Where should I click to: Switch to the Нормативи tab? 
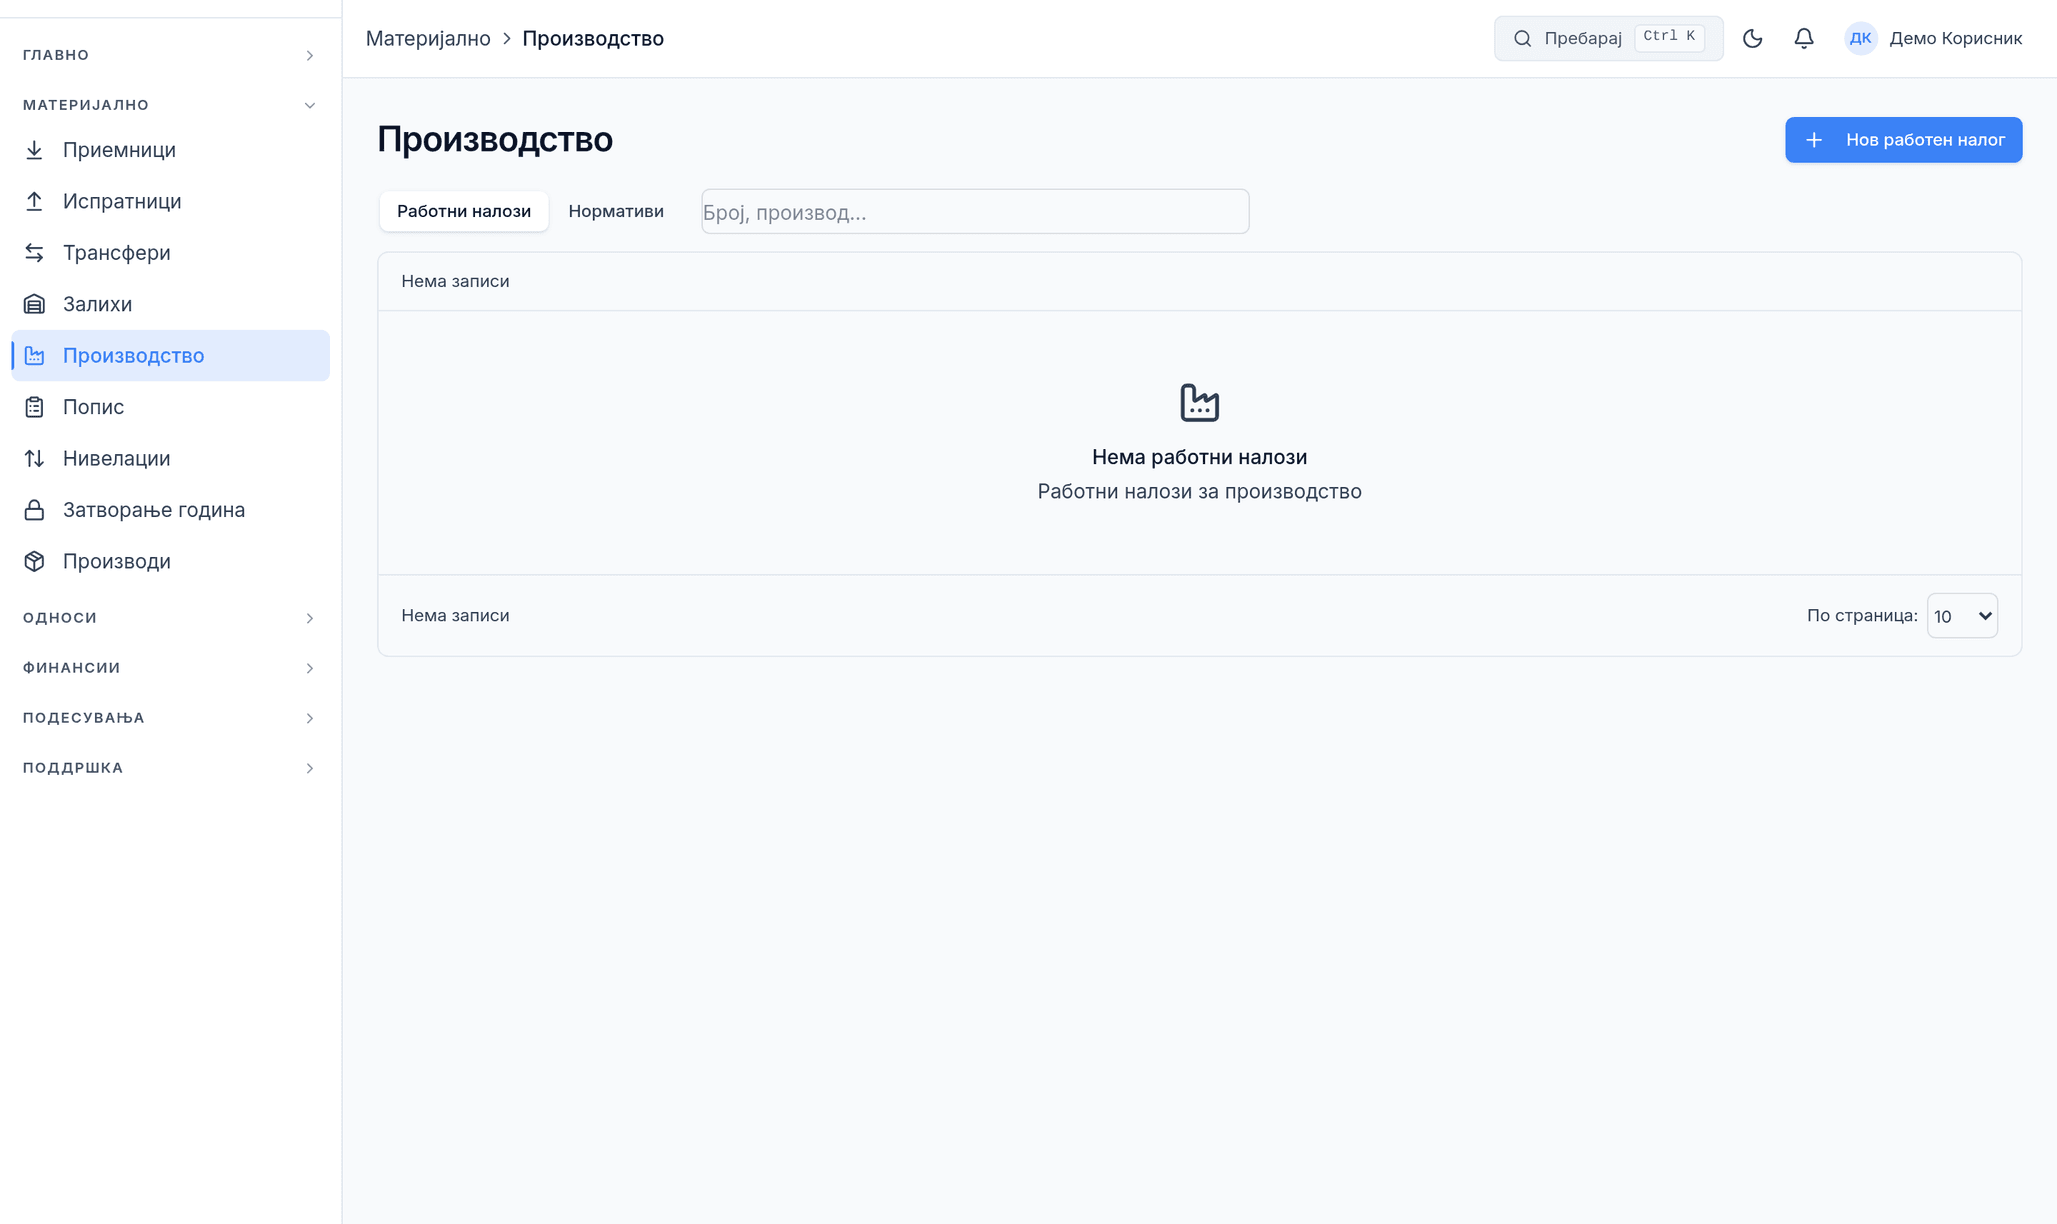616,211
